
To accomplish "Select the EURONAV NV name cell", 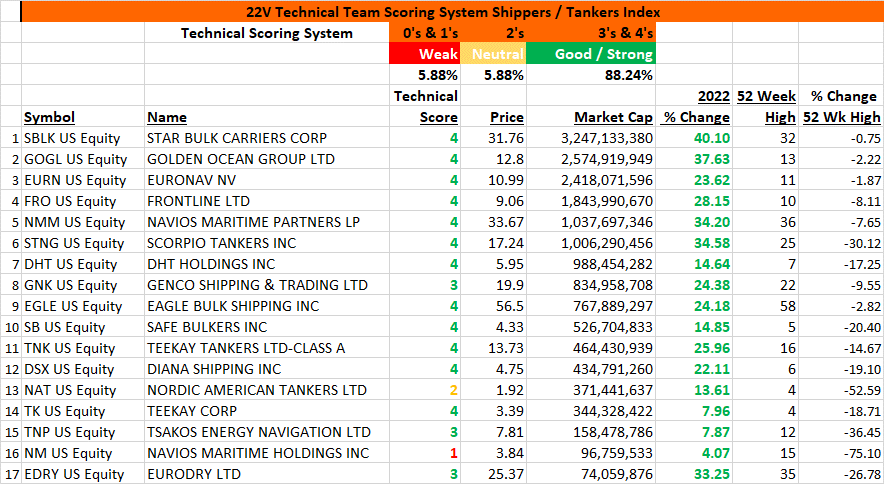I will (x=267, y=180).
